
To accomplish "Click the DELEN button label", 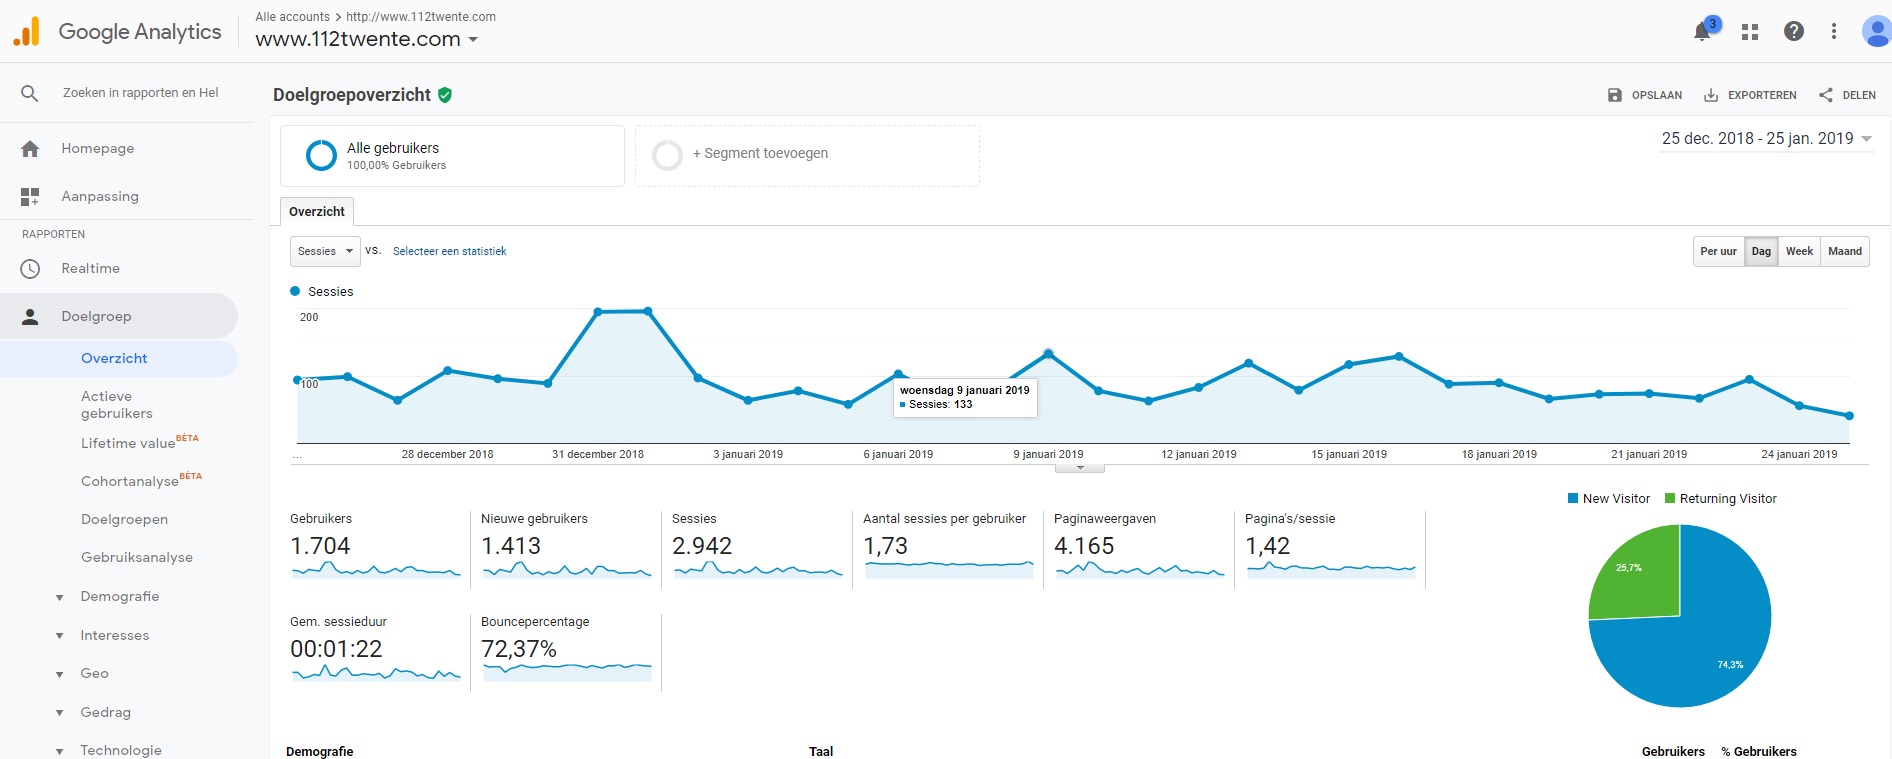I will click(1859, 95).
